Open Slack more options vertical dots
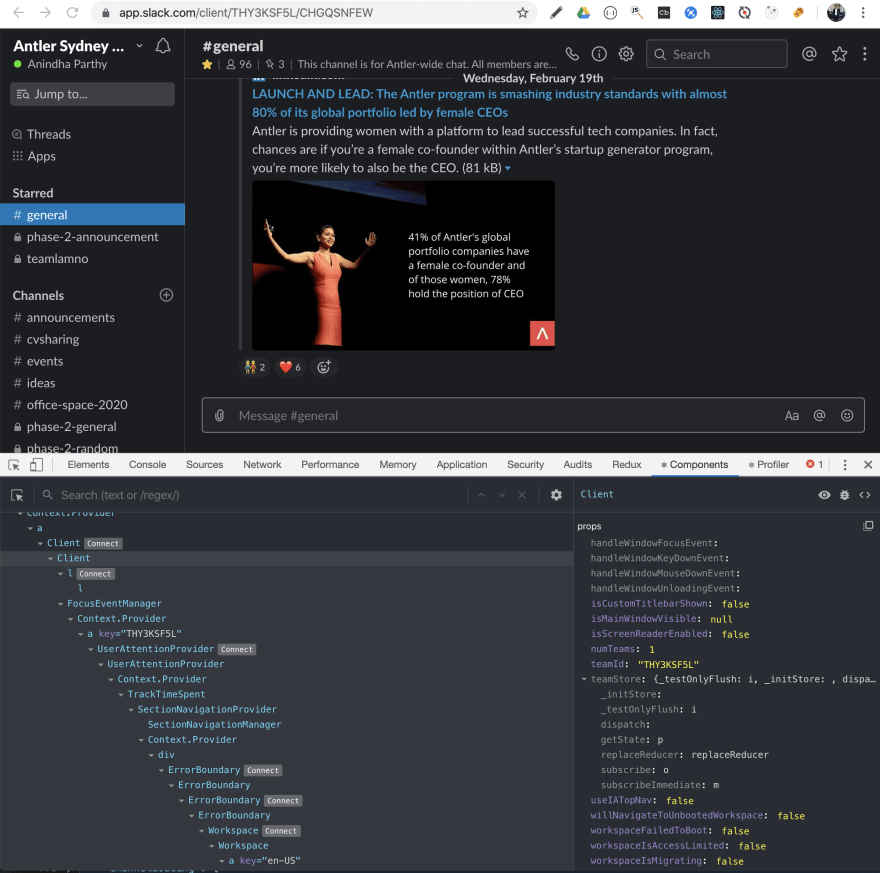This screenshot has width=880, height=873. (x=864, y=54)
